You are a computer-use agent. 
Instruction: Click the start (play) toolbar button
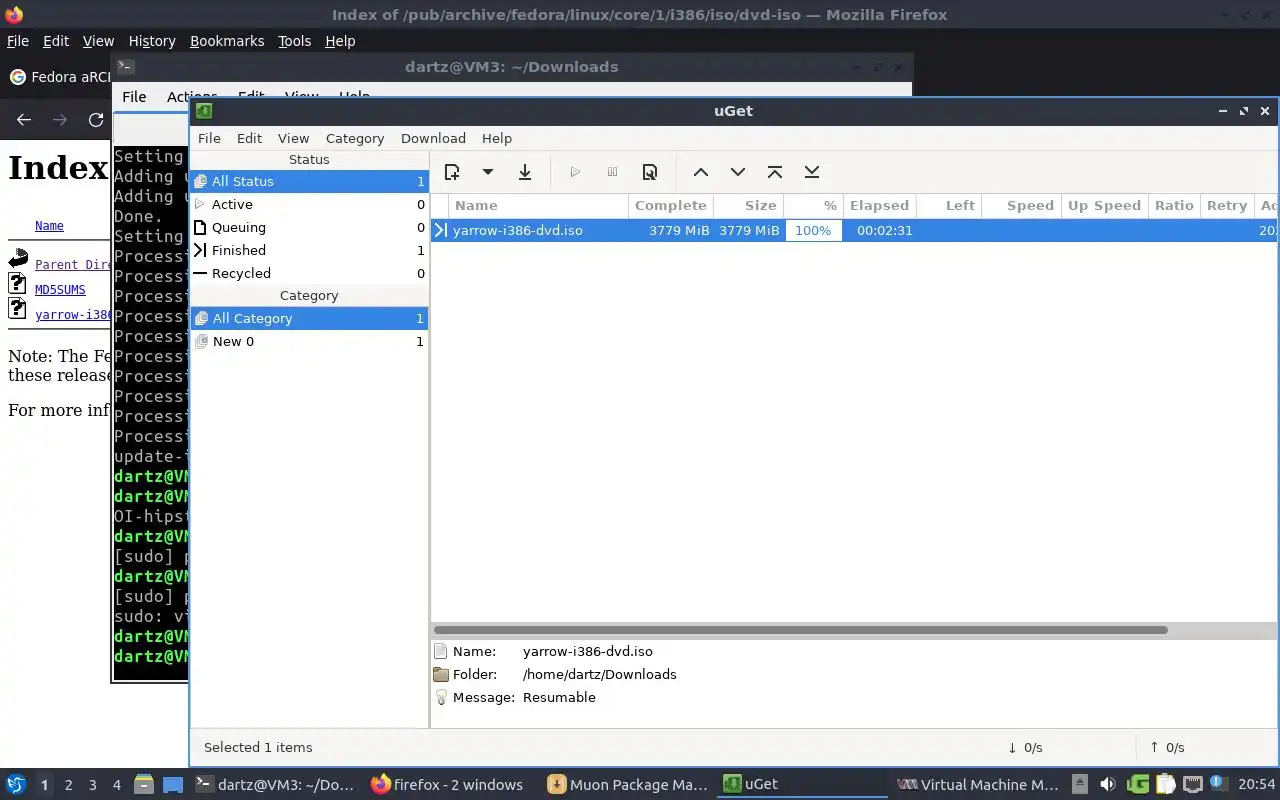point(575,172)
